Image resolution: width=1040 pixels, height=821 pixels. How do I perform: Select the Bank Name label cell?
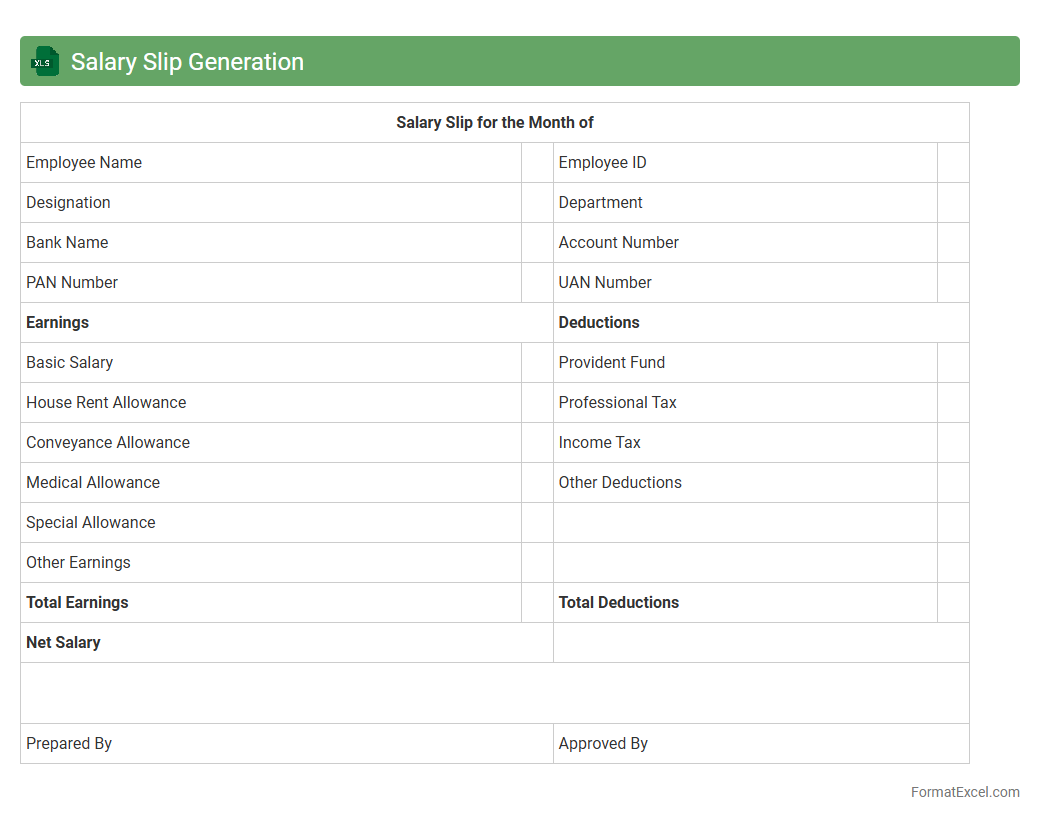pos(270,243)
